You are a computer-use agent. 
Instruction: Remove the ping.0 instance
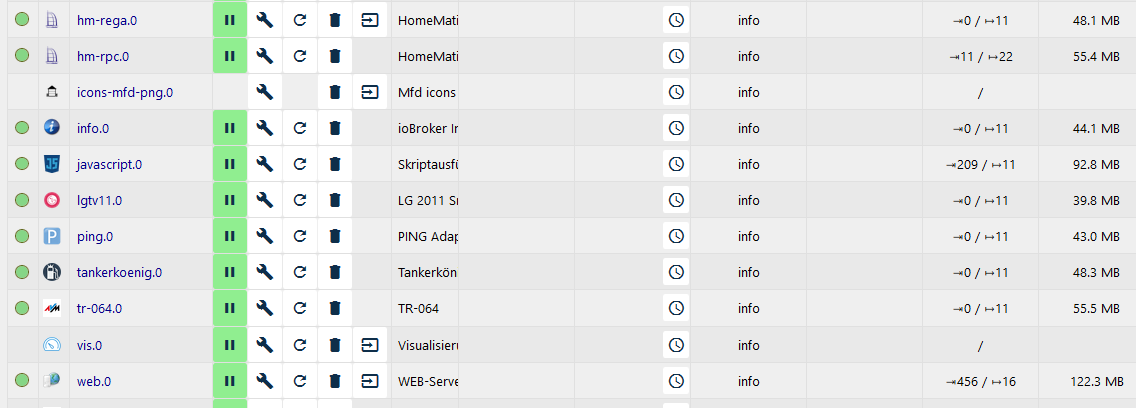[x=335, y=236]
